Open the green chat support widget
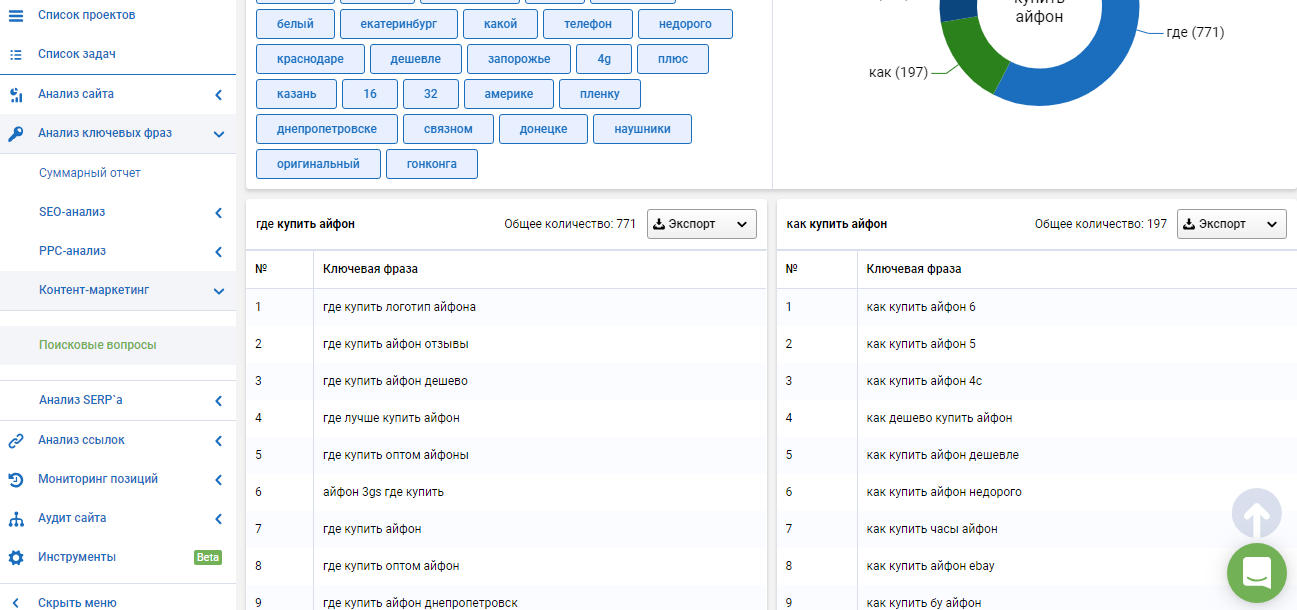Image resolution: width=1297 pixels, height=610 pixels. (1256, 573)
